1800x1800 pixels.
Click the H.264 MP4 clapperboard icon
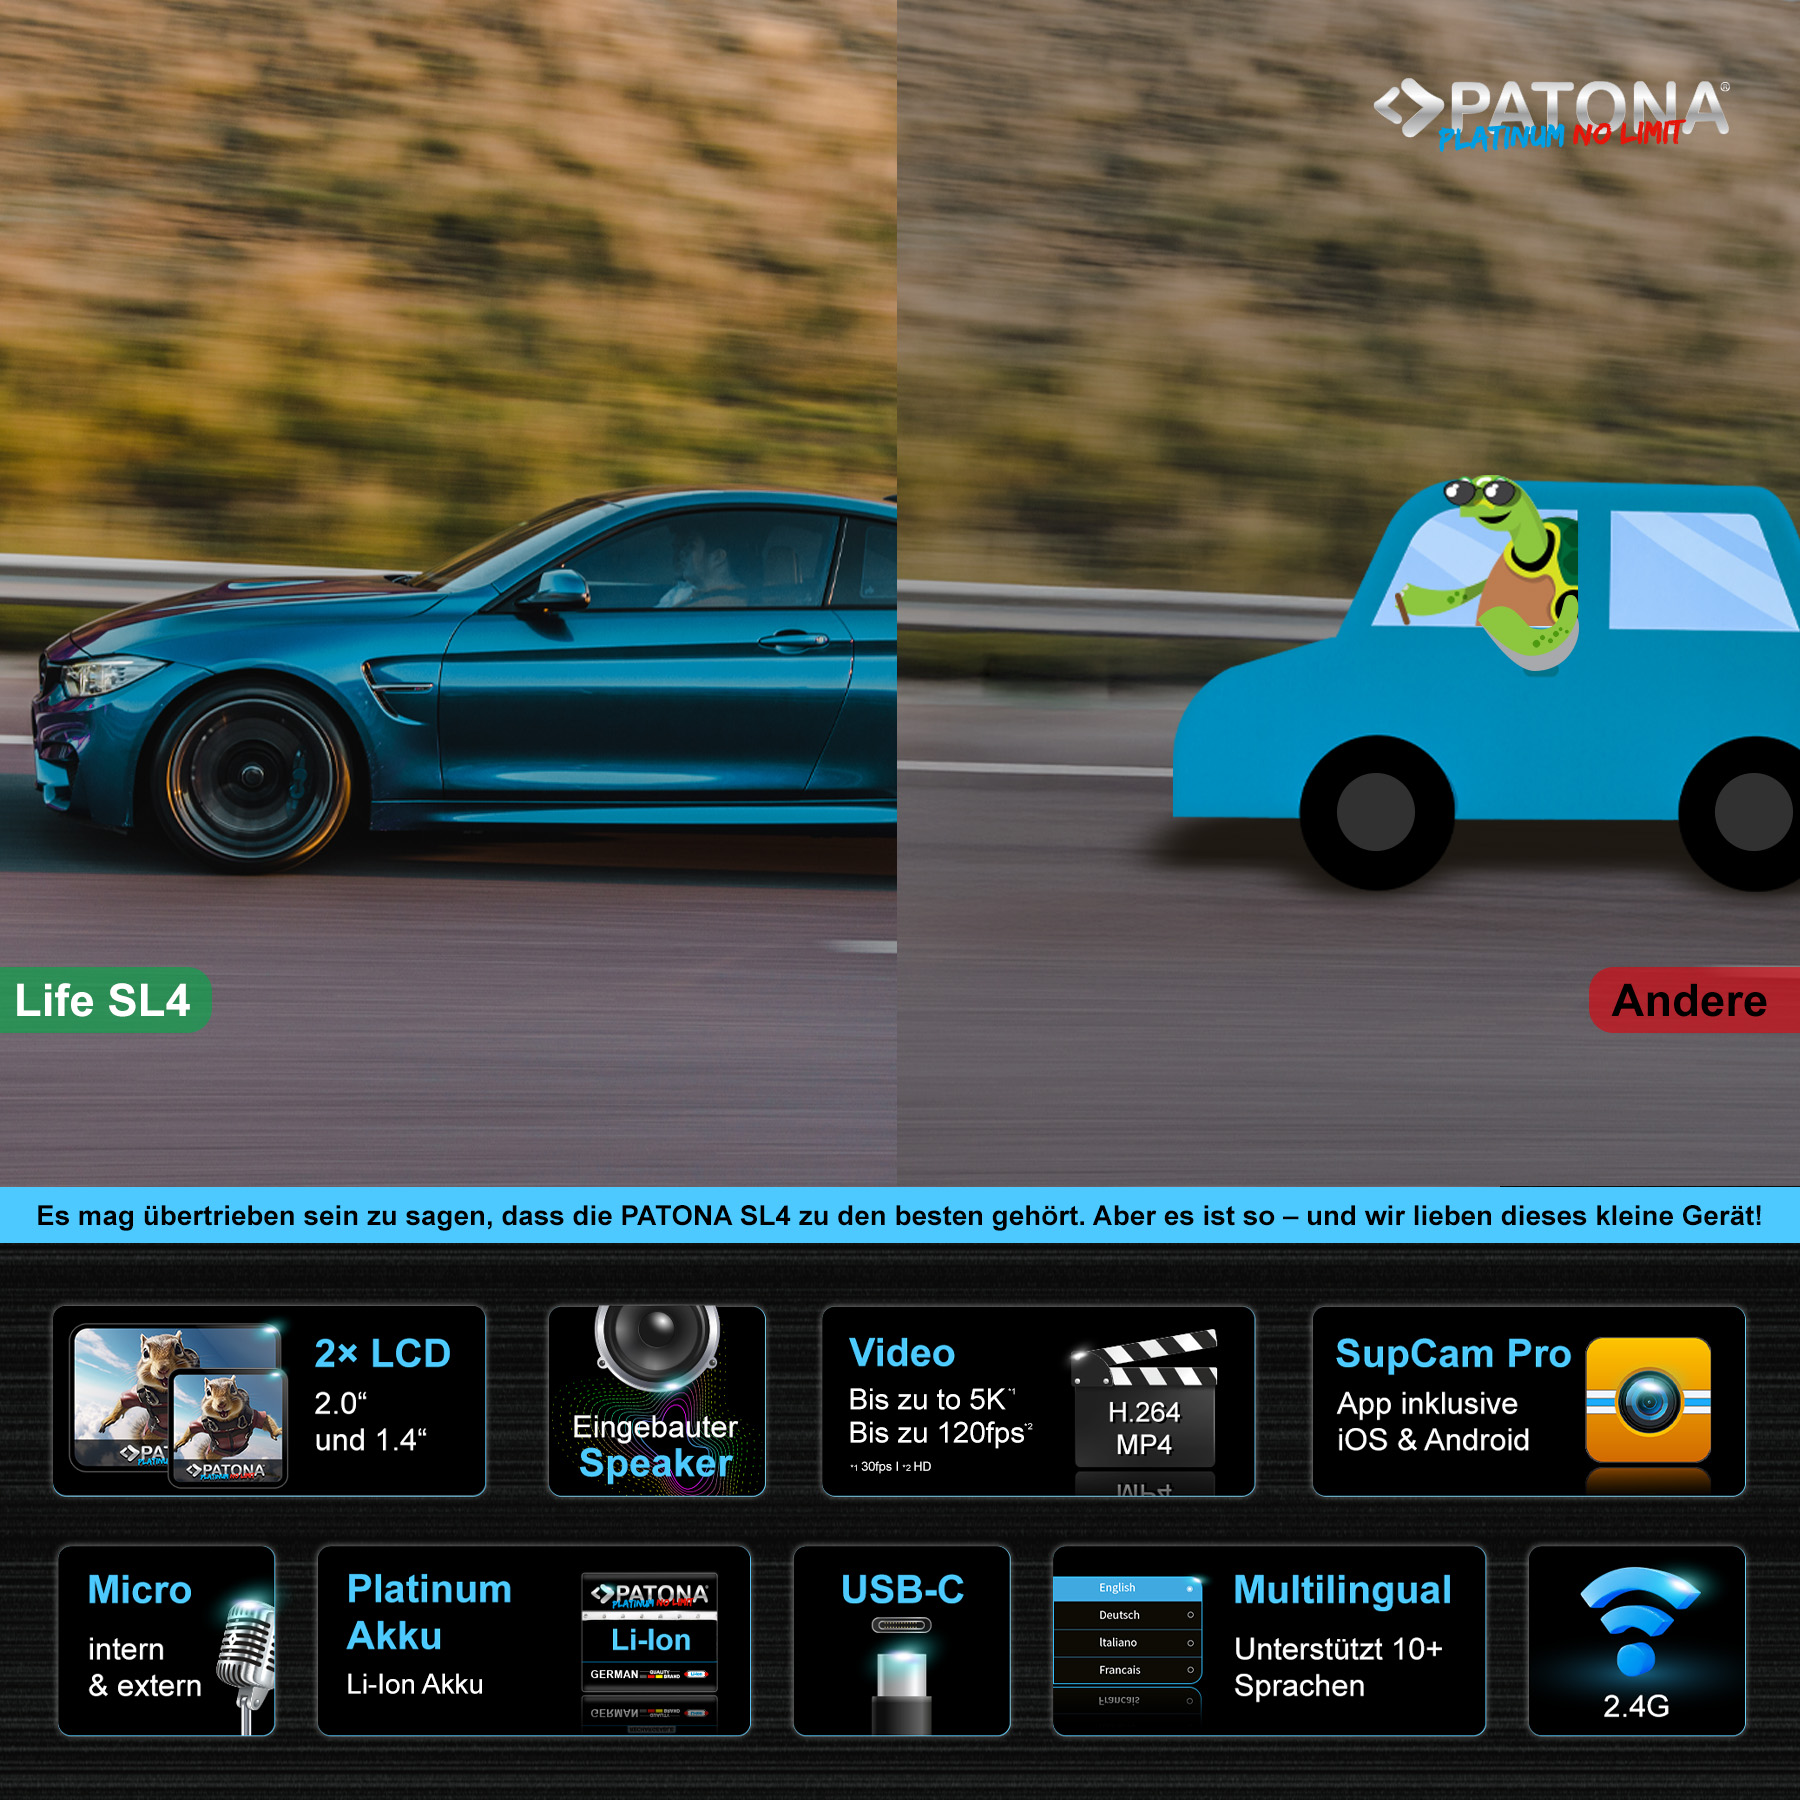tap(1145, 1400)
